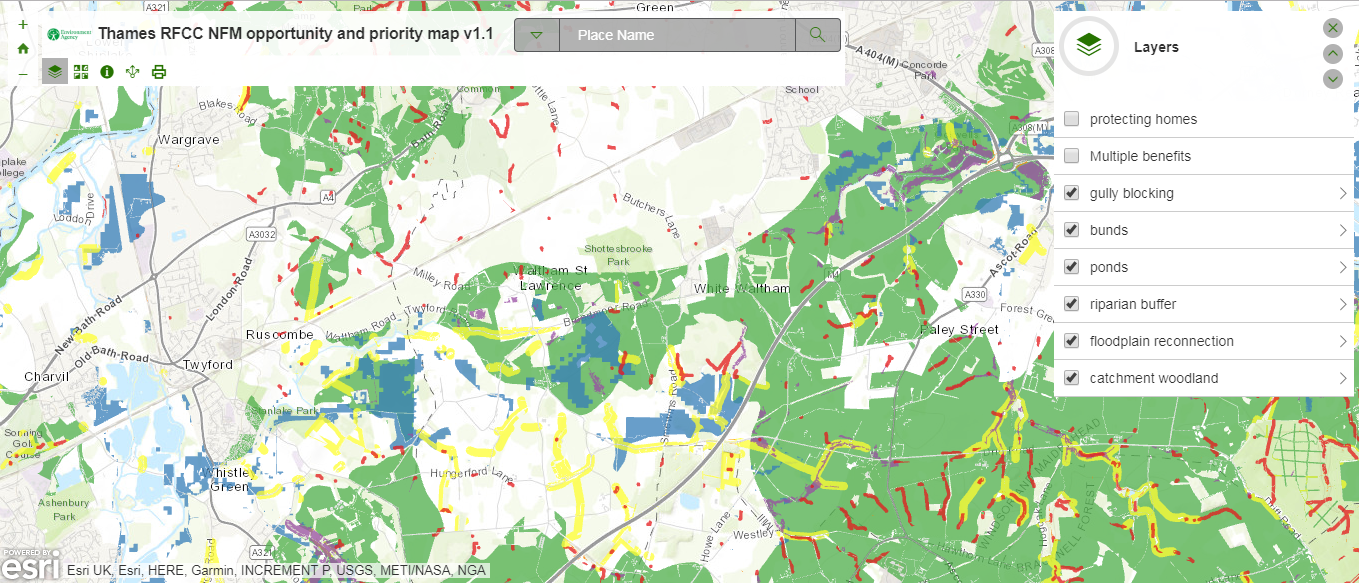The image size is (1359, 583).
Task: Open the information details tool
Action: click(x=107, y=71)
